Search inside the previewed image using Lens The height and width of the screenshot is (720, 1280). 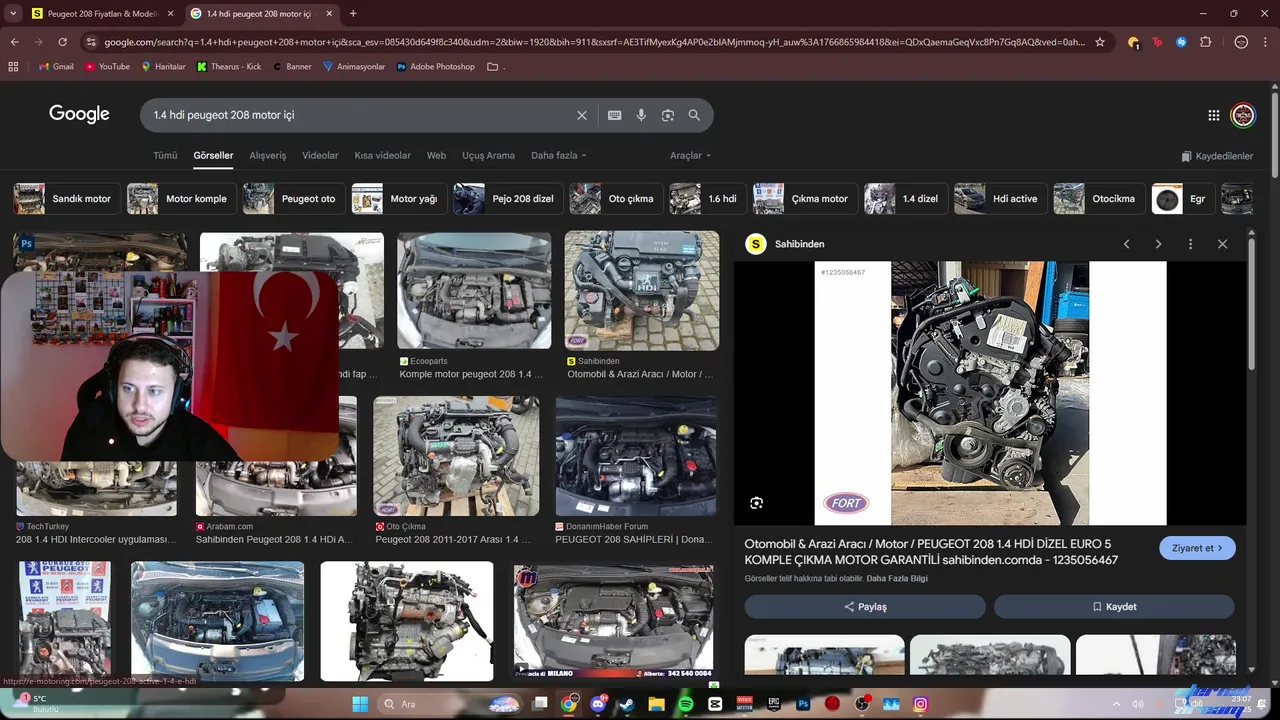point(757,503)
